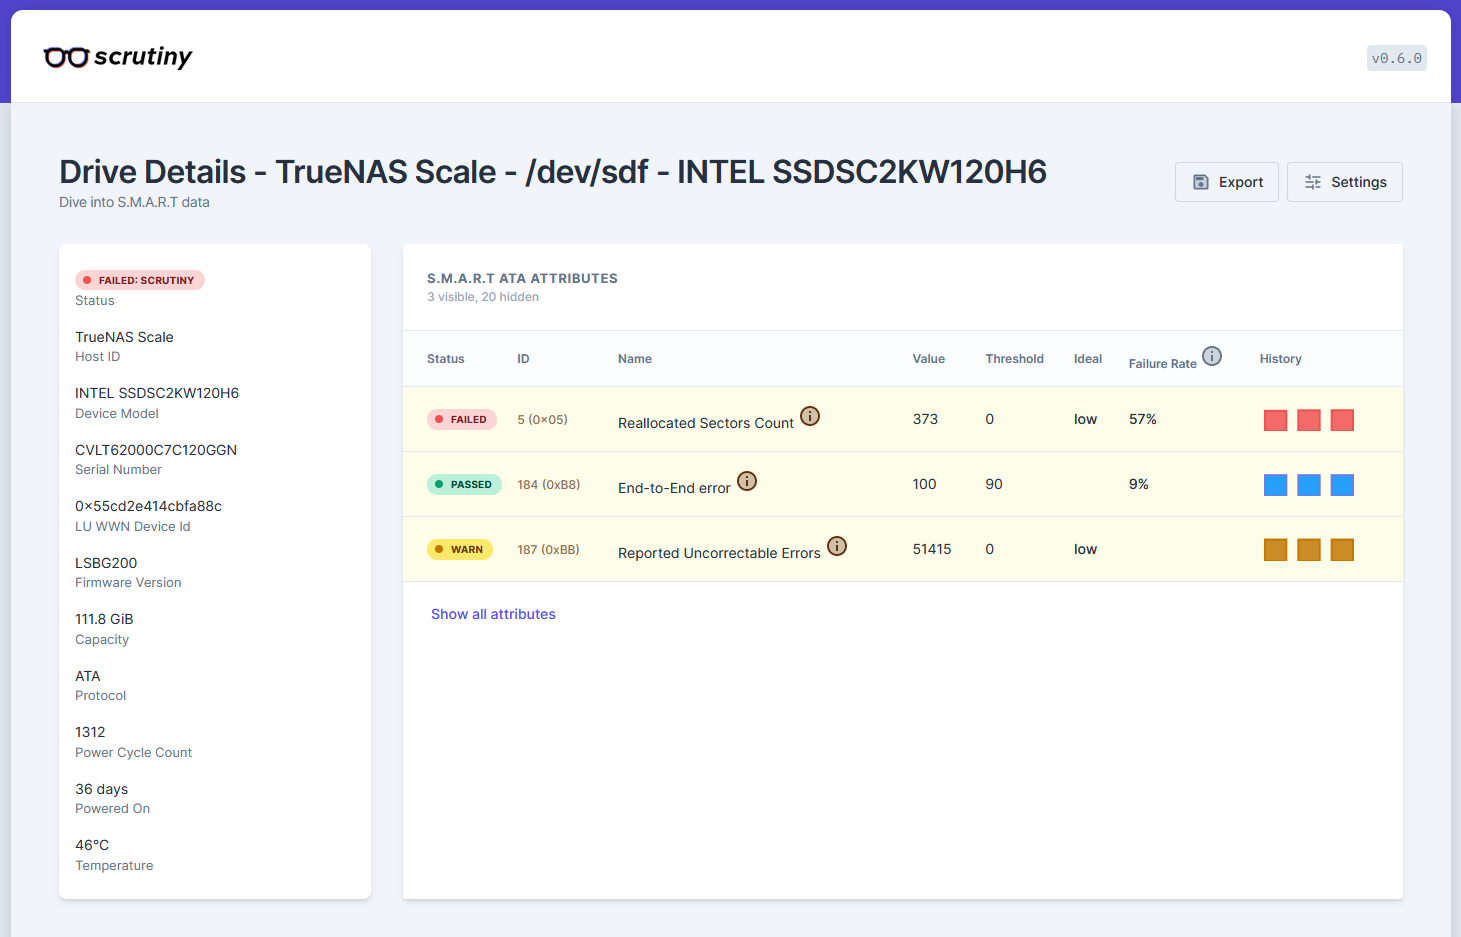This screenshot has height=937, width=1461.
Task: Click the Status column header
Action: pyautogui.click(x=446, y=359)
